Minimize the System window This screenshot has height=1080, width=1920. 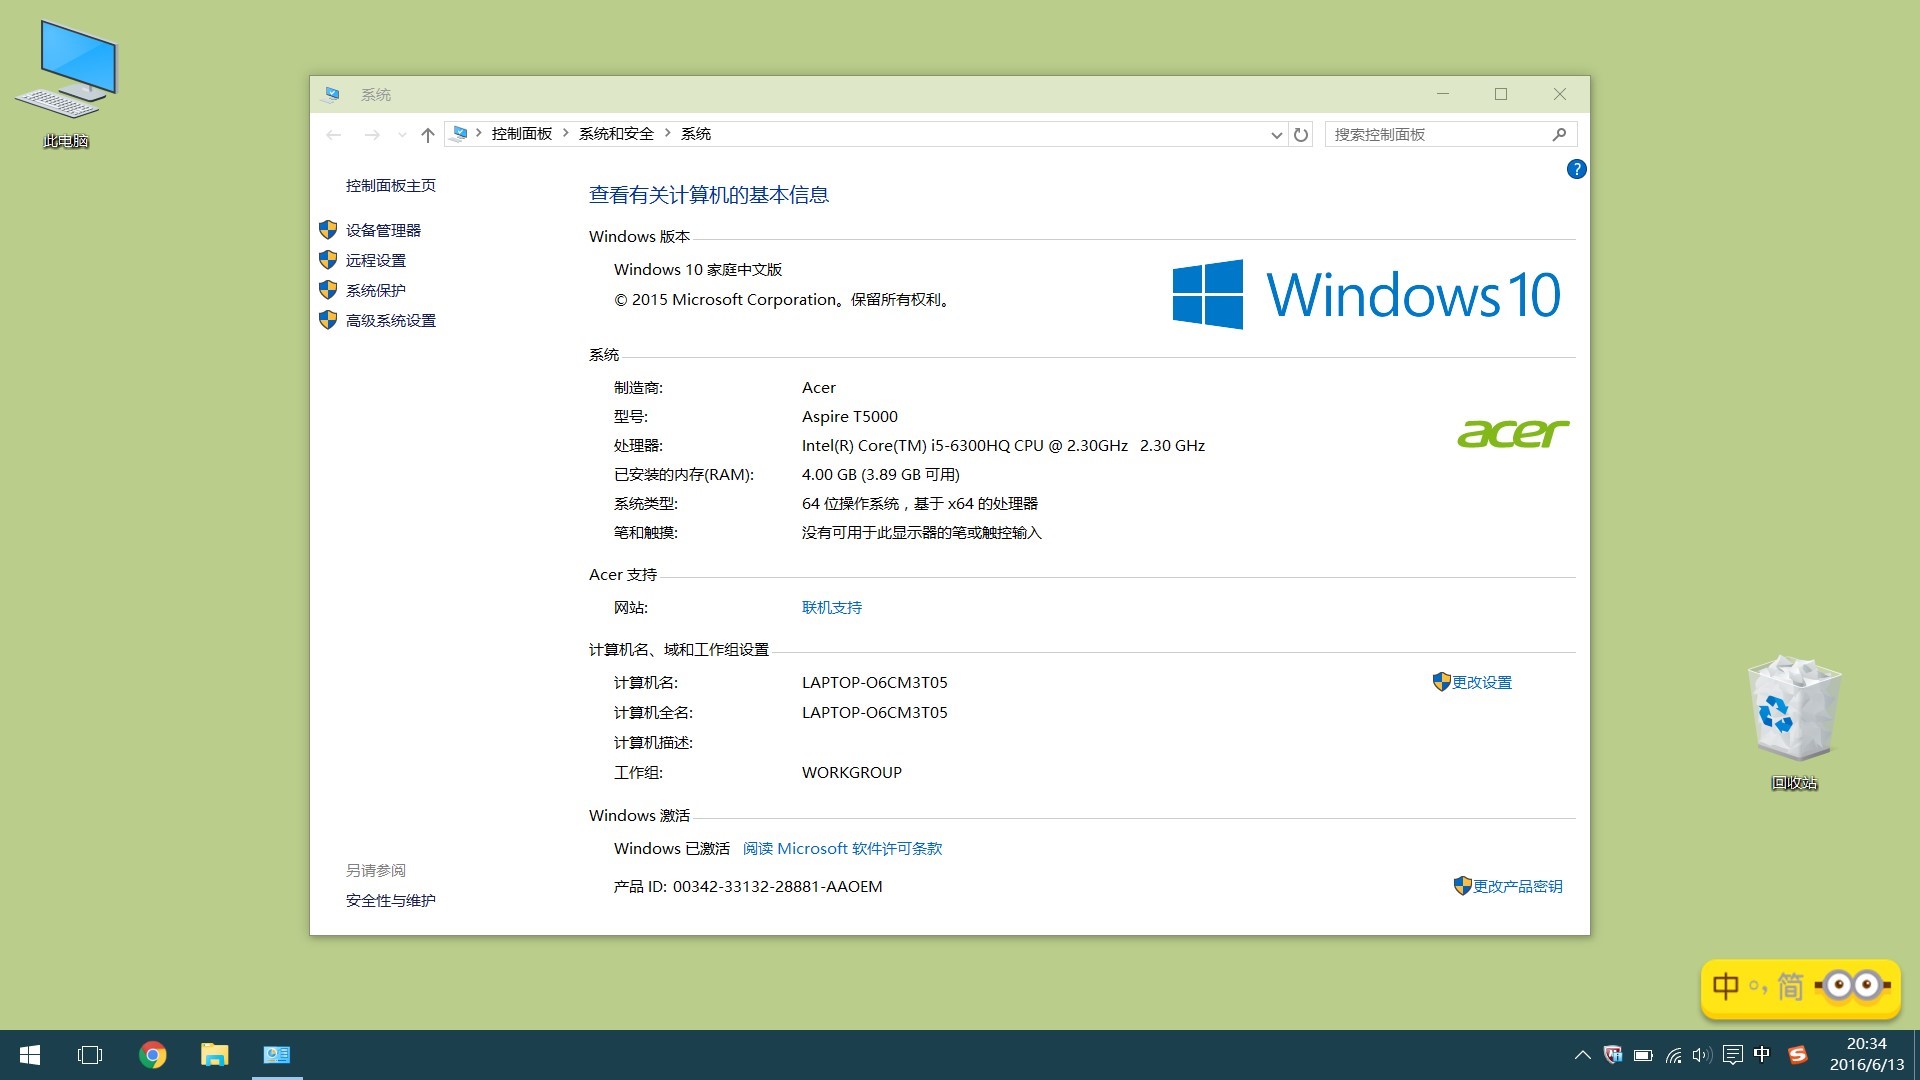pyautogui.click(x=1443, y=94)
